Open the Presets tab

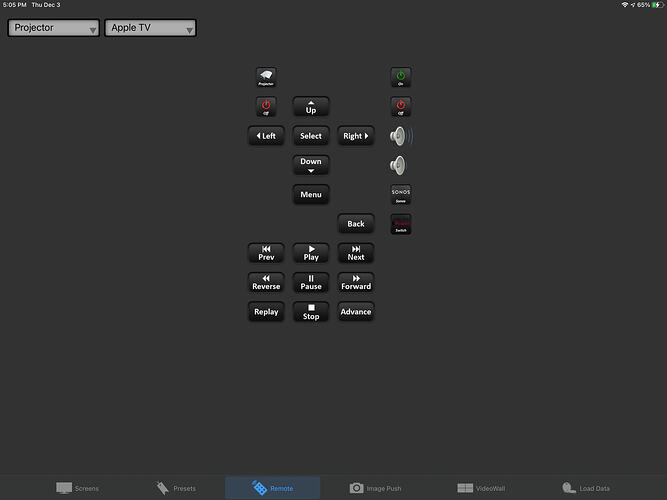click(x=175, y=488)
